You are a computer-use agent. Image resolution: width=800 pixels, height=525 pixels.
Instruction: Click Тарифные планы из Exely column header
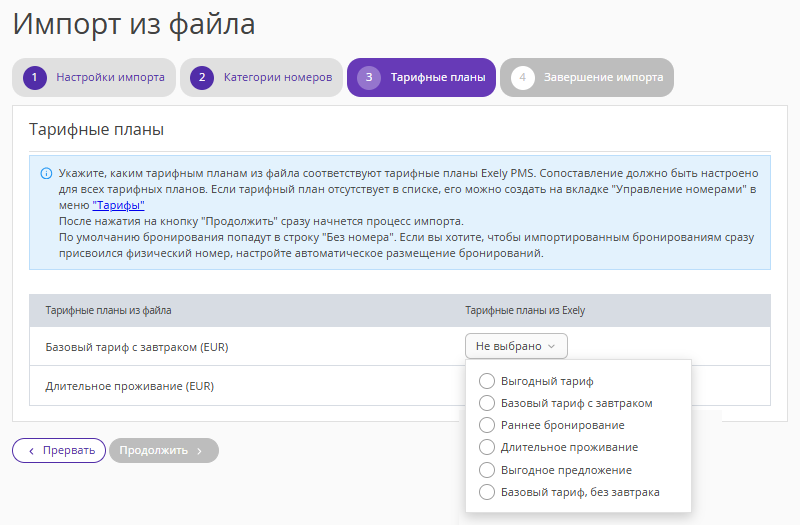[525, 310]
